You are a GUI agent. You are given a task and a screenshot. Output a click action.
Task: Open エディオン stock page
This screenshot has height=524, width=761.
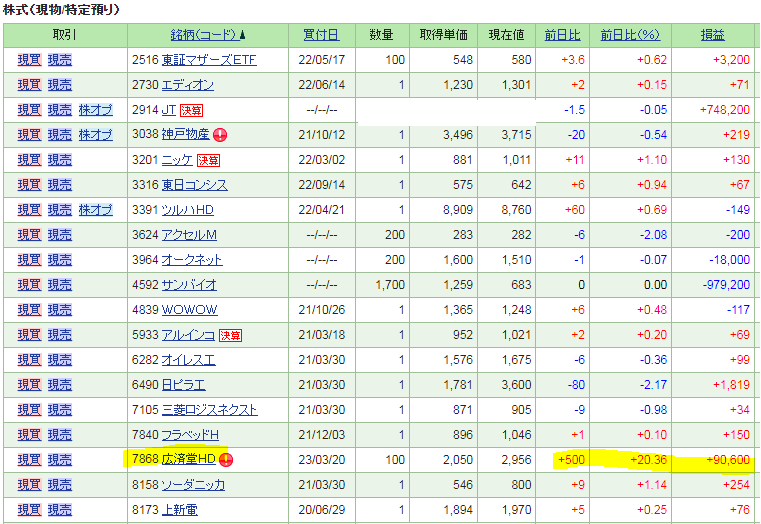(x=187, y=85)
